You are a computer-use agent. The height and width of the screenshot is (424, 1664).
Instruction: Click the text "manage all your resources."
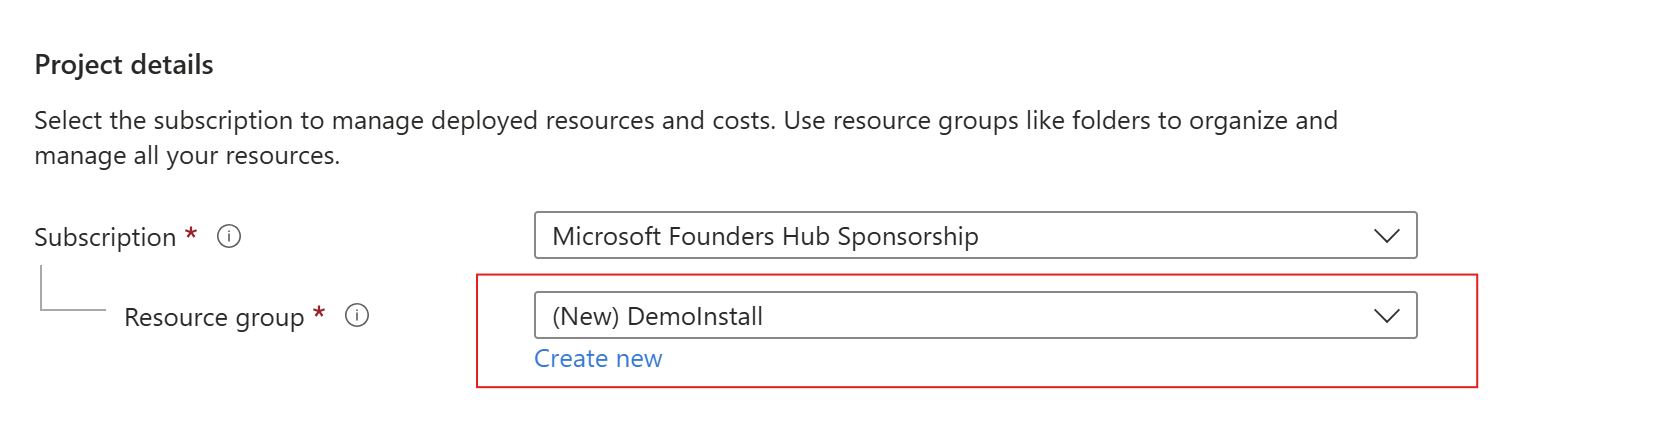click(187, 156)
